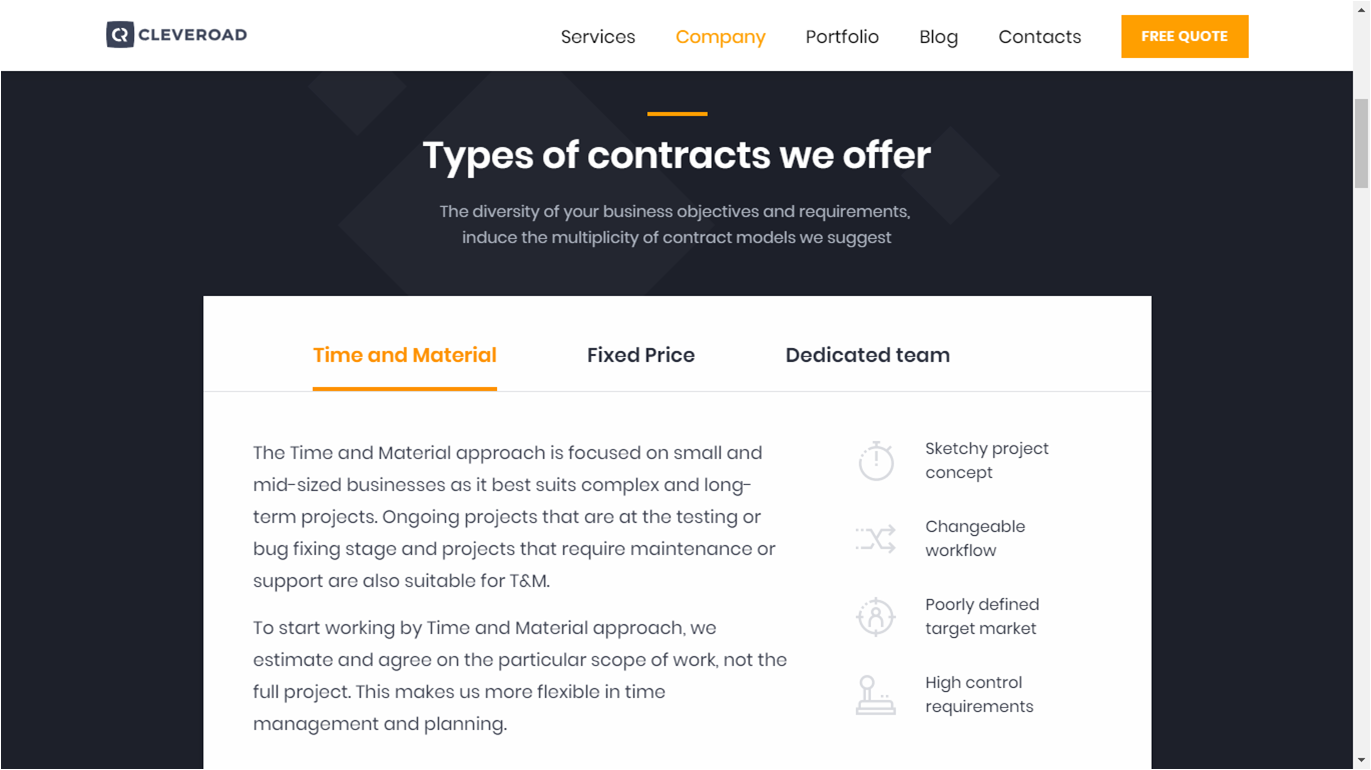Click the FREE QUOTE button
The height and width of the screenshot is (770, 1371).
pyautogui.click(x=1184, y=36)
